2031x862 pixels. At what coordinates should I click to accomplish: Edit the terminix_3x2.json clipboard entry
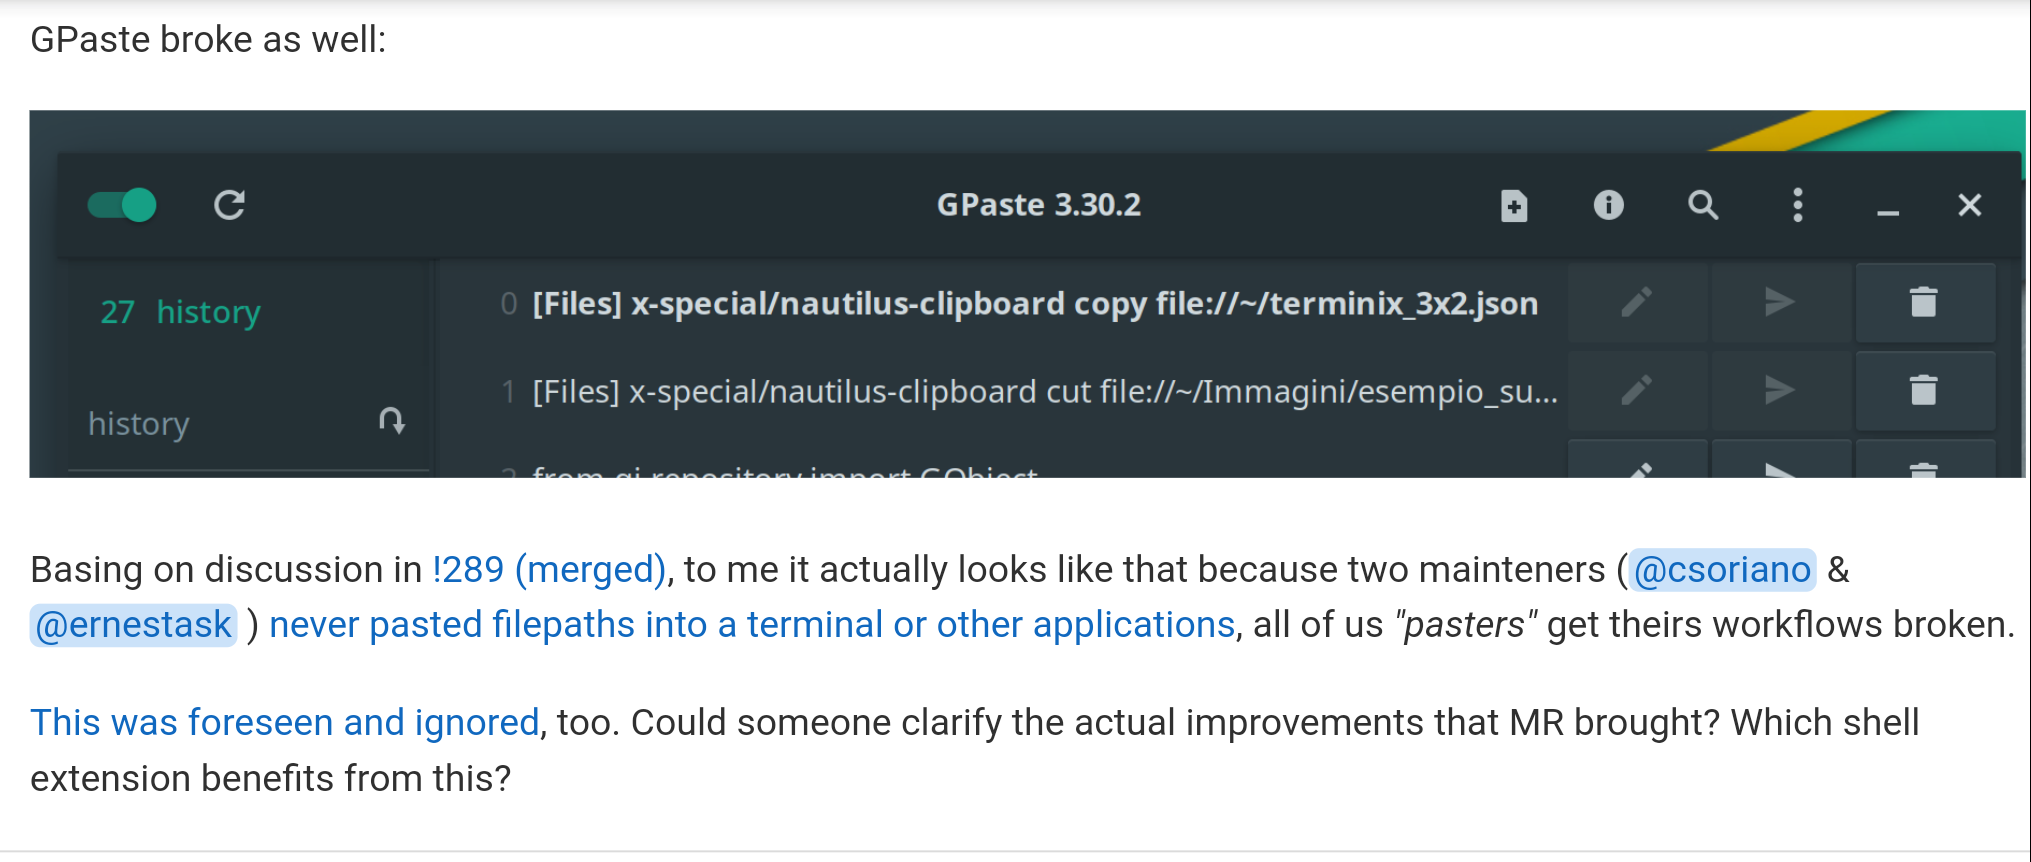coord(1637,302)
